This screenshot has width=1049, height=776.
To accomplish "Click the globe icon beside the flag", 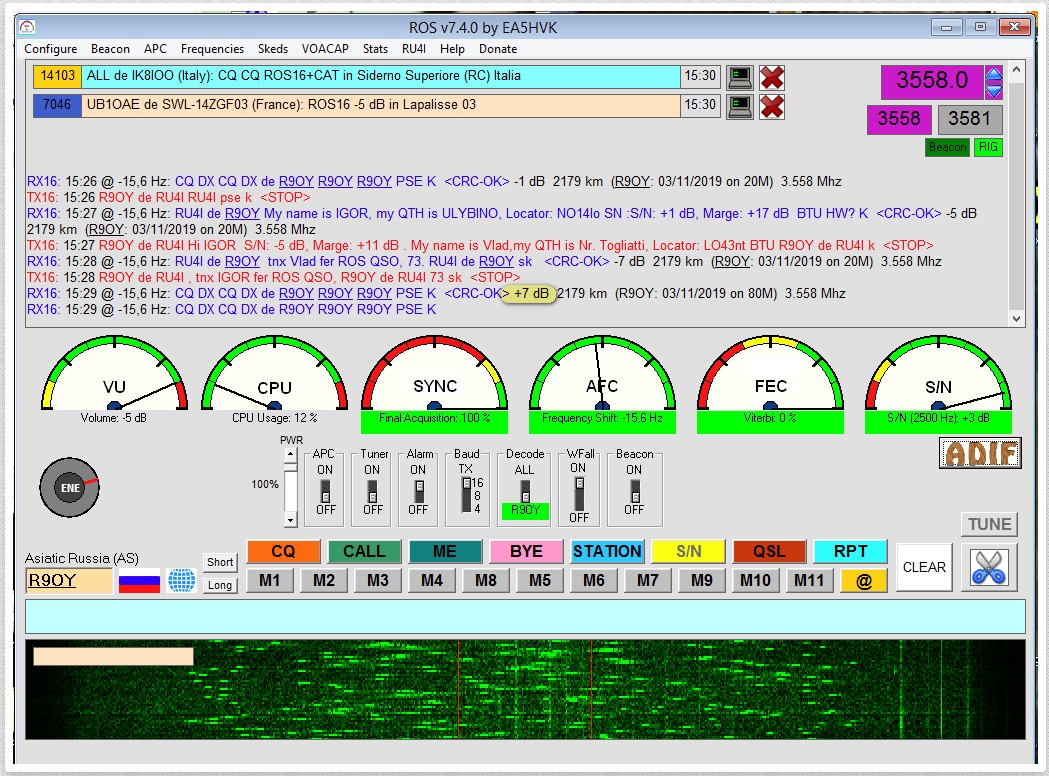I will [x=181, y=580].
